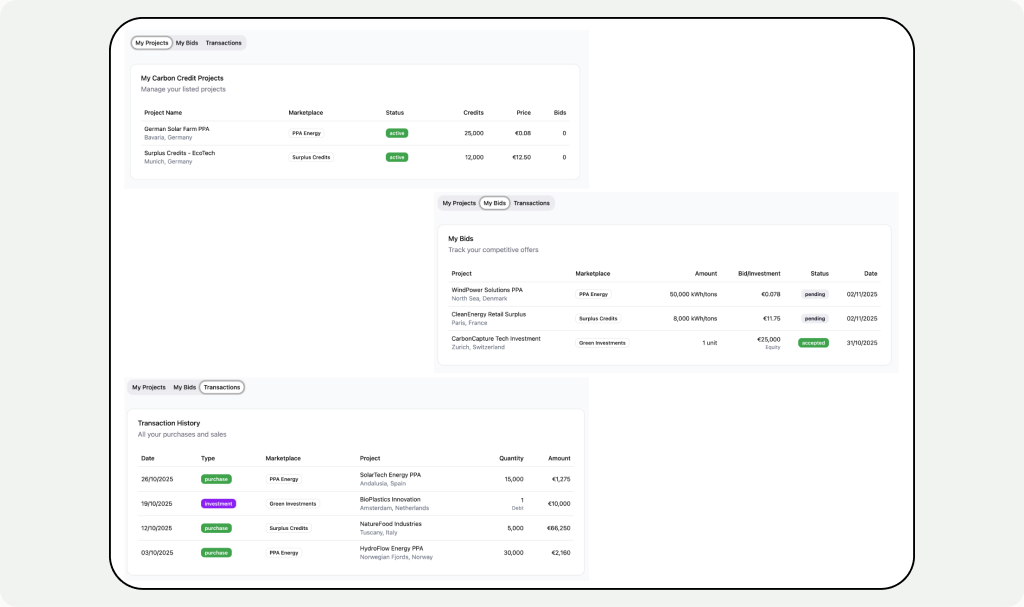Click Date column header in Transaction History
Image resolution: width=1024 pixels, height=607 pixels.
click(x=148, y=459)
